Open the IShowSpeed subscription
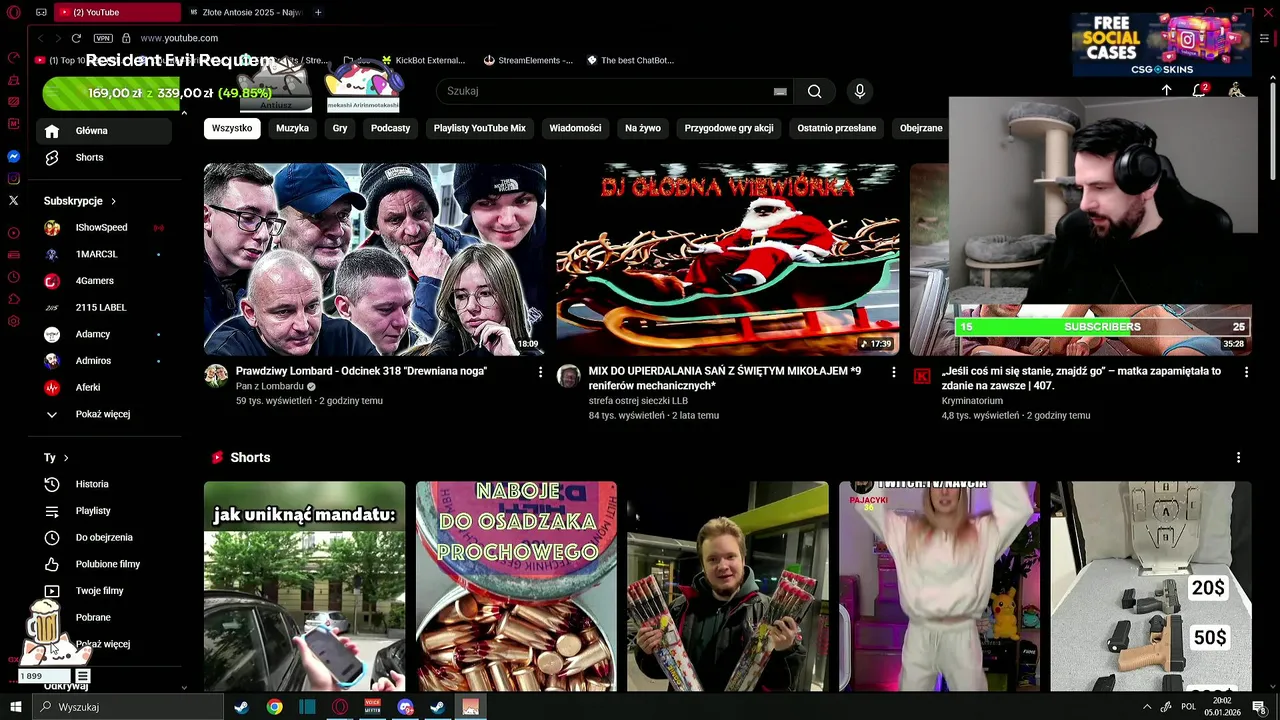This screenshot has height=720, width=1280. 102,228
